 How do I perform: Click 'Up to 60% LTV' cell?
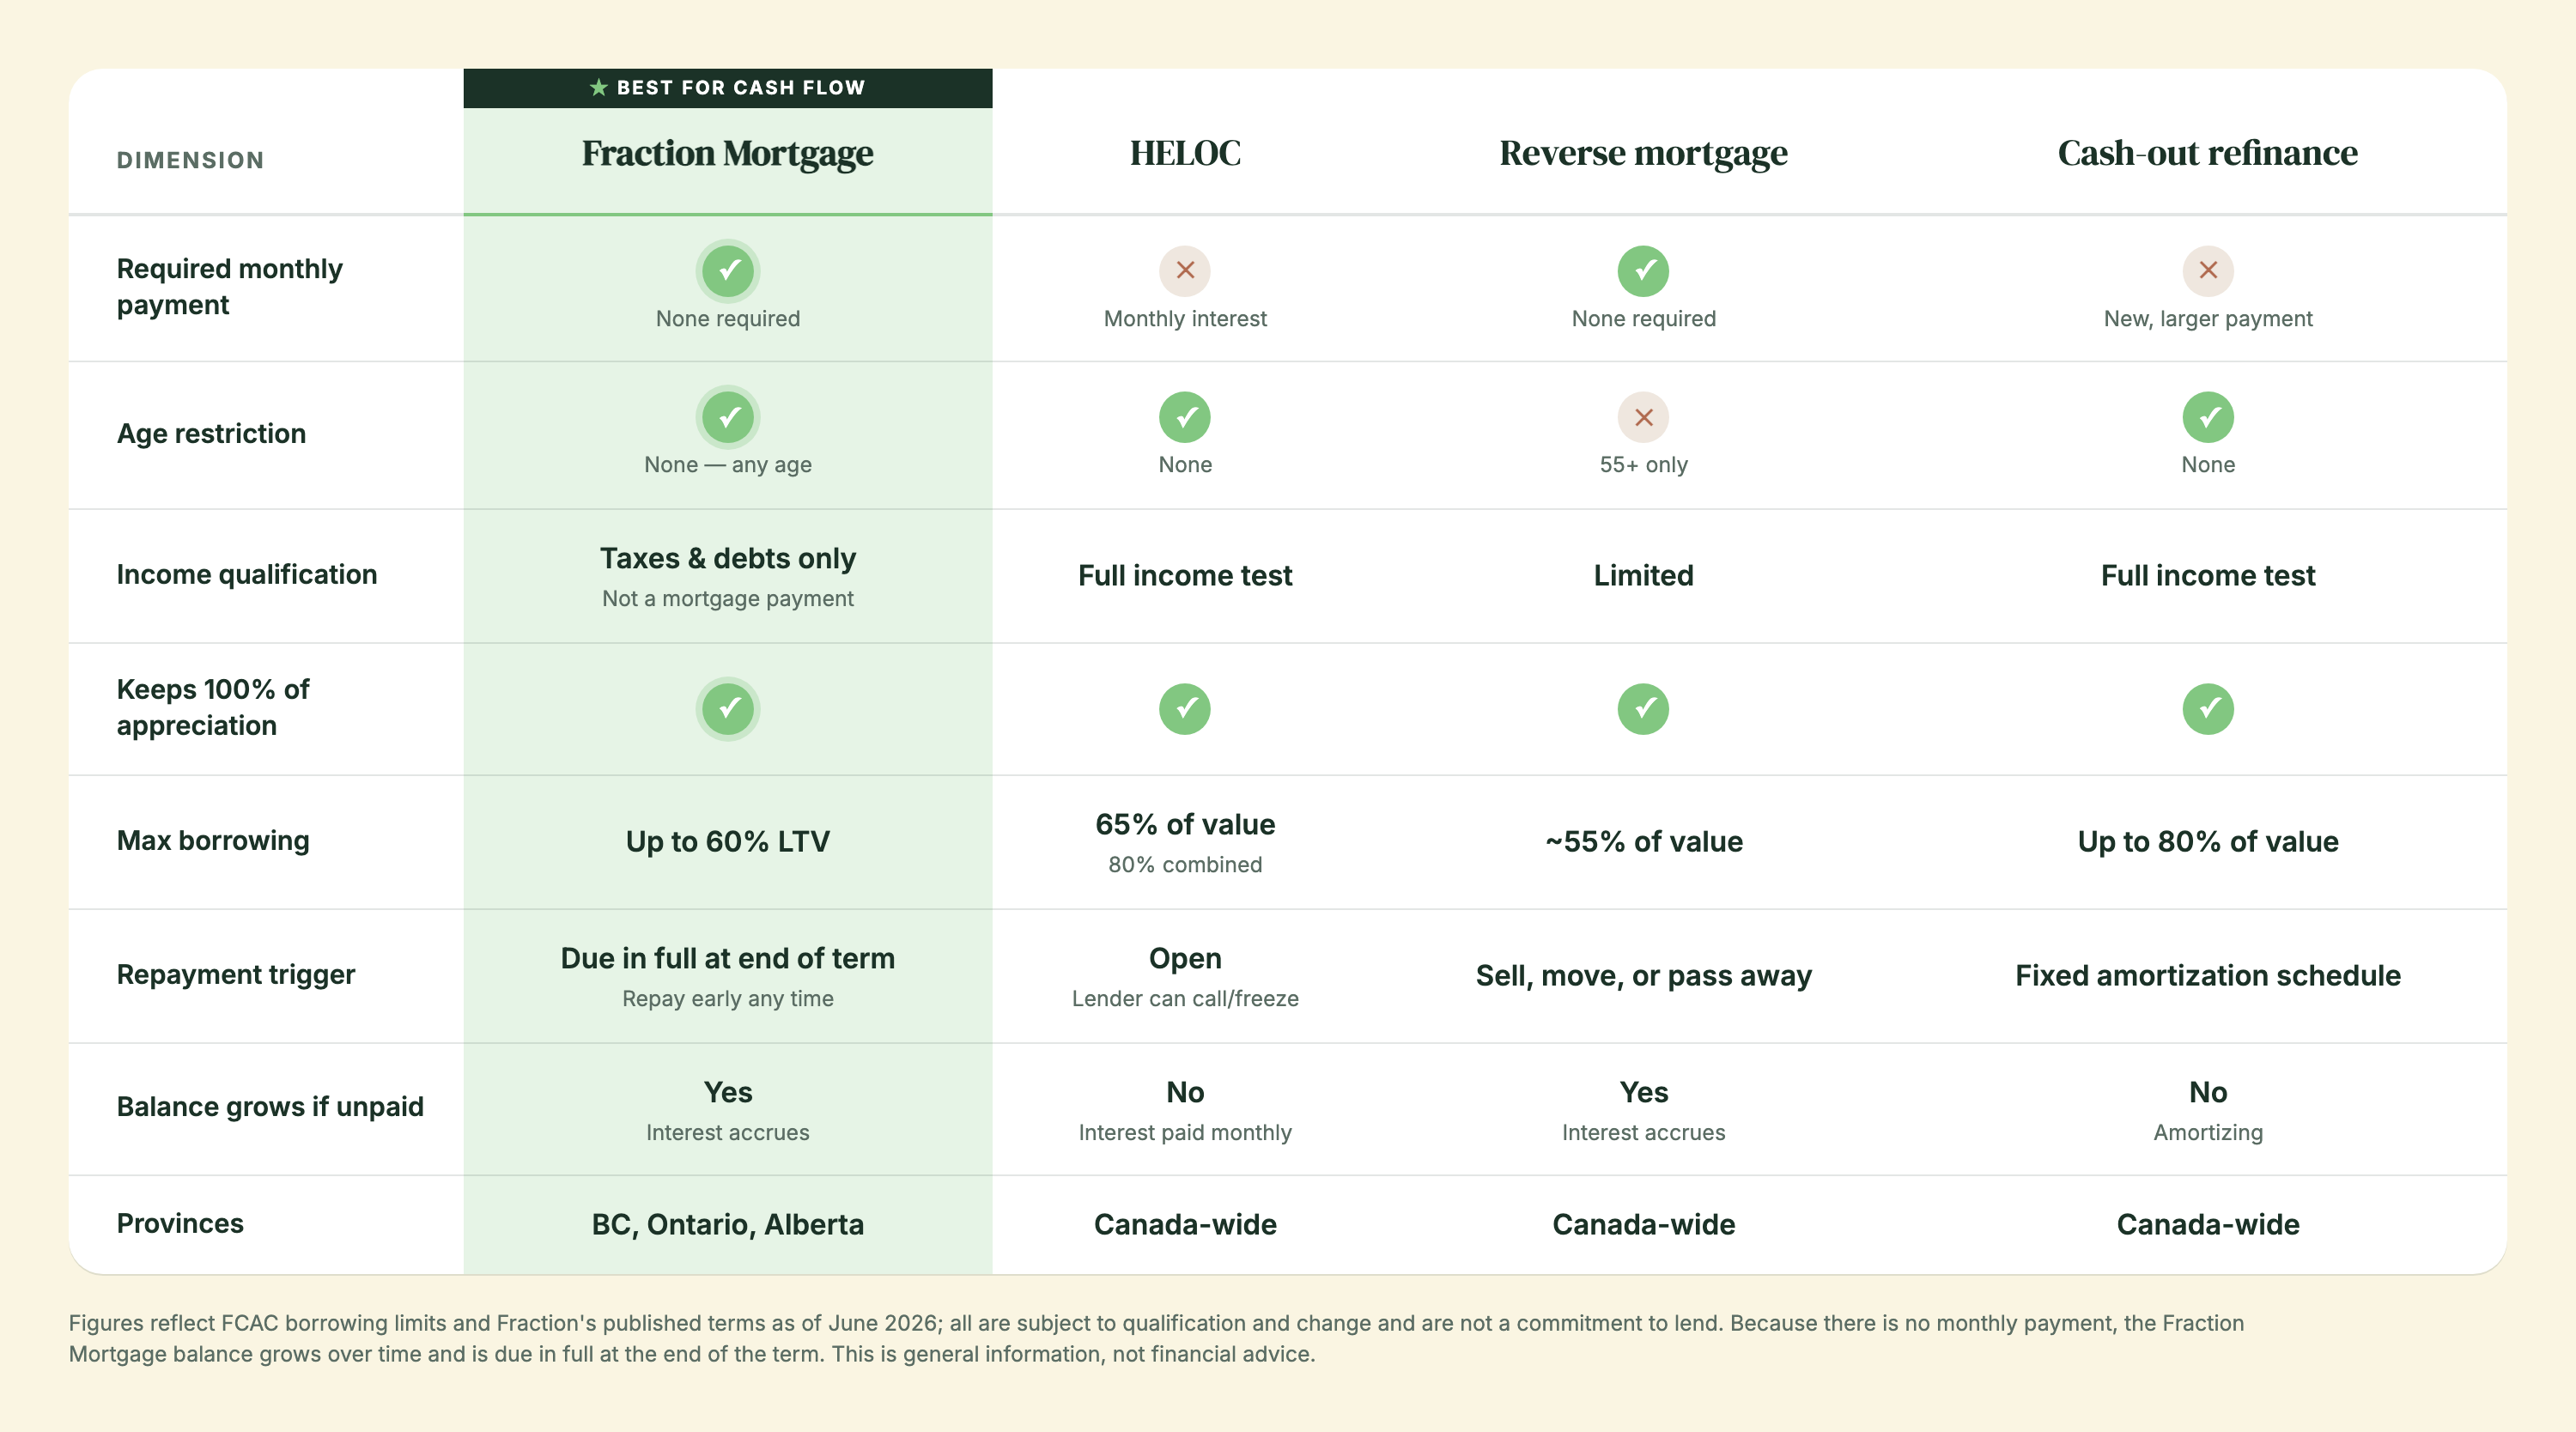coord(728,841)
